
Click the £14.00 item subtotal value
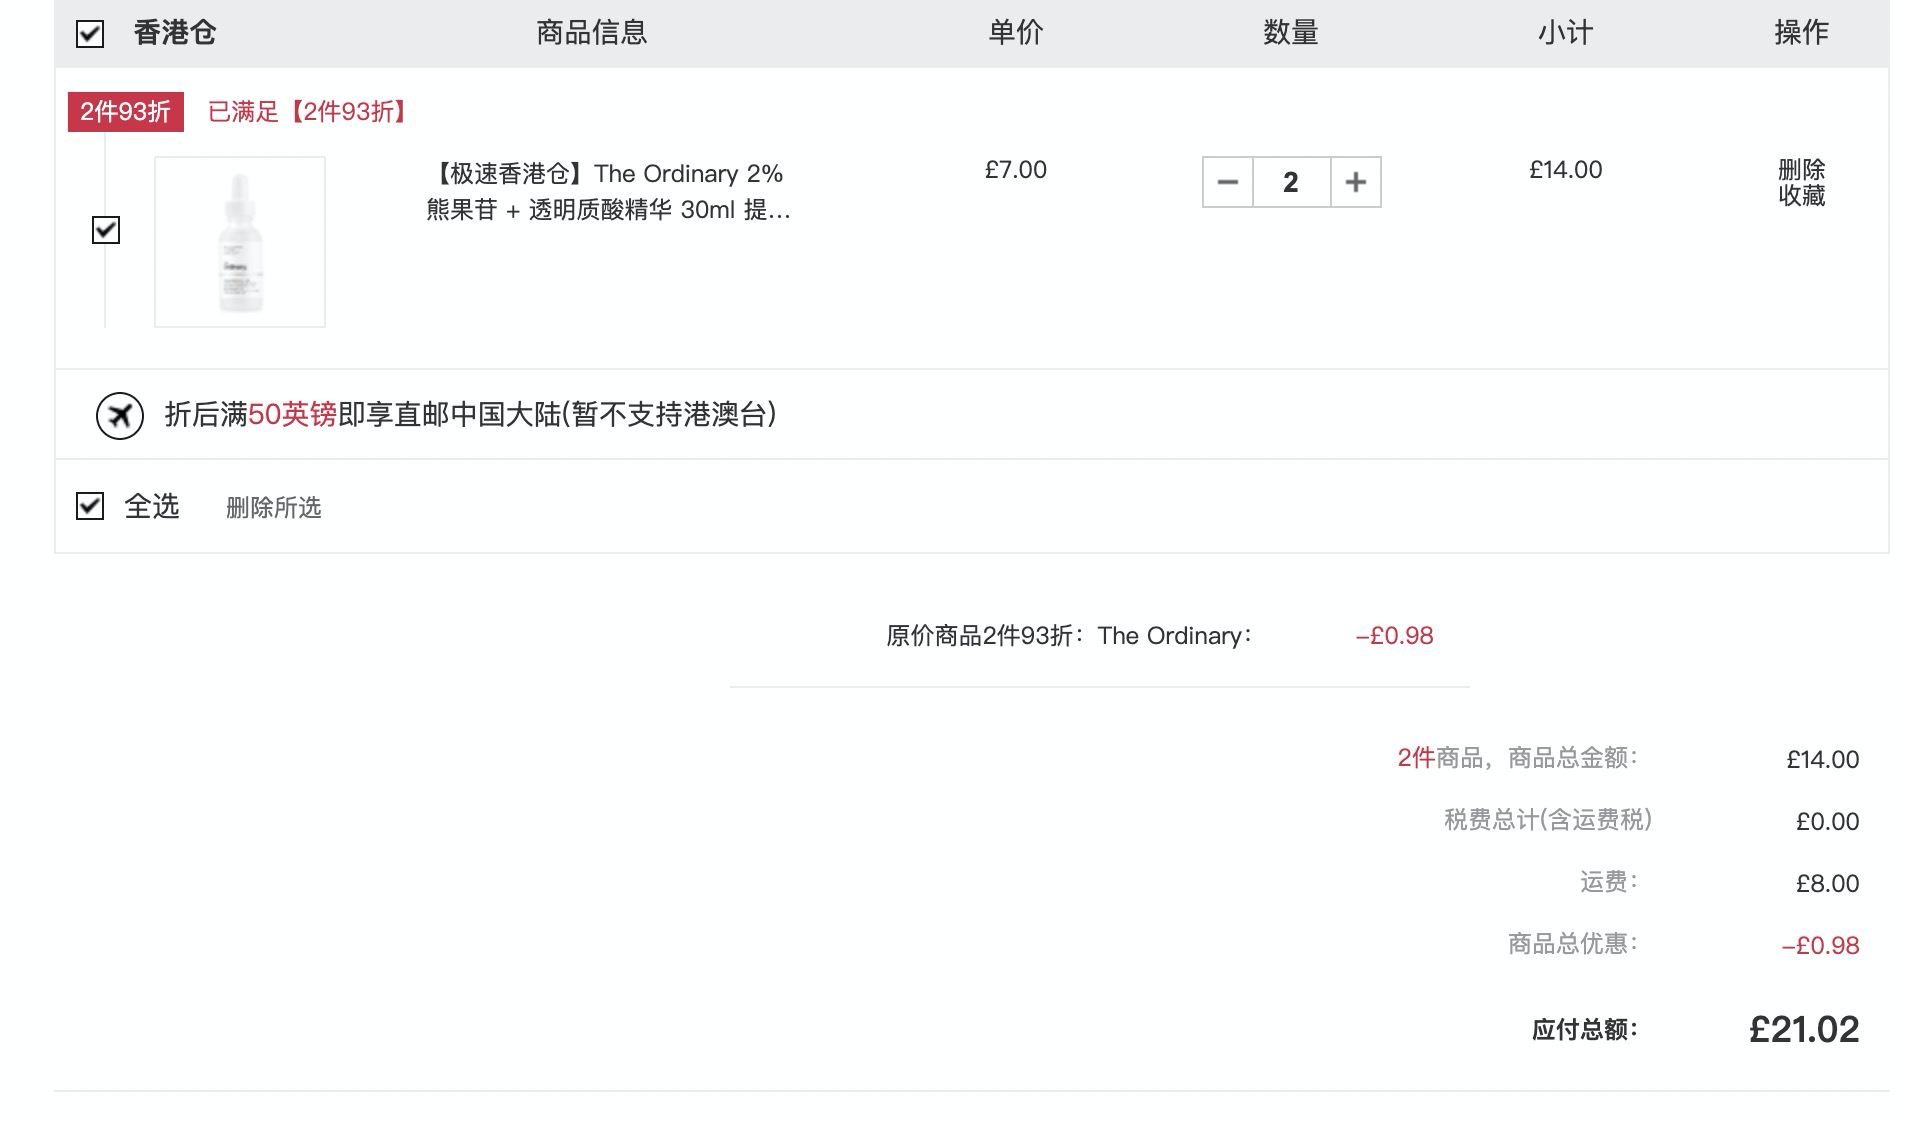pyautogui.click(x=1566, y=170)
